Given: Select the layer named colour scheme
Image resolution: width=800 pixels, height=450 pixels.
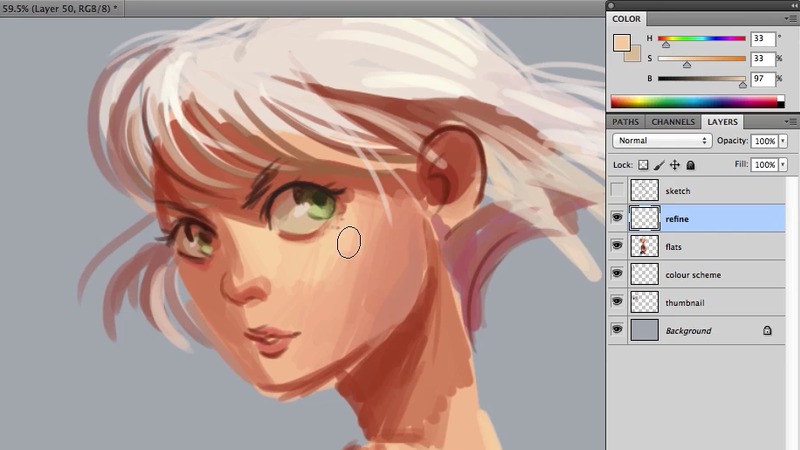Looking at the screenshot, I should pos(693,275).
